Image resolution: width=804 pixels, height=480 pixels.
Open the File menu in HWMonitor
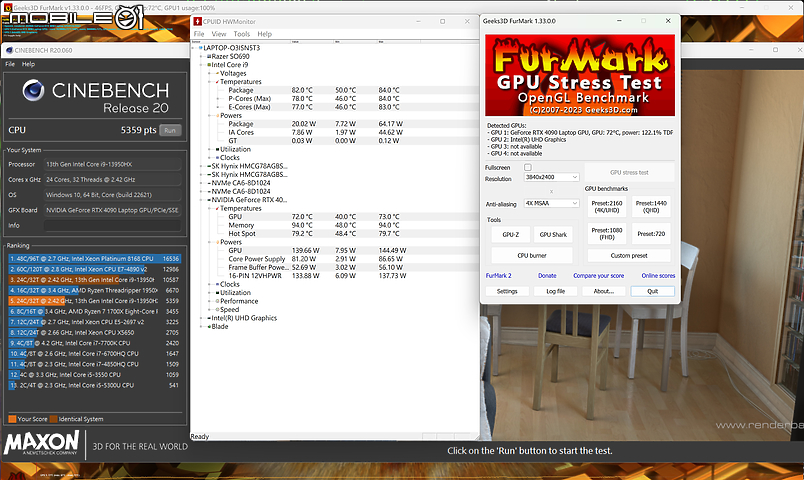click(x=199, y=34)
